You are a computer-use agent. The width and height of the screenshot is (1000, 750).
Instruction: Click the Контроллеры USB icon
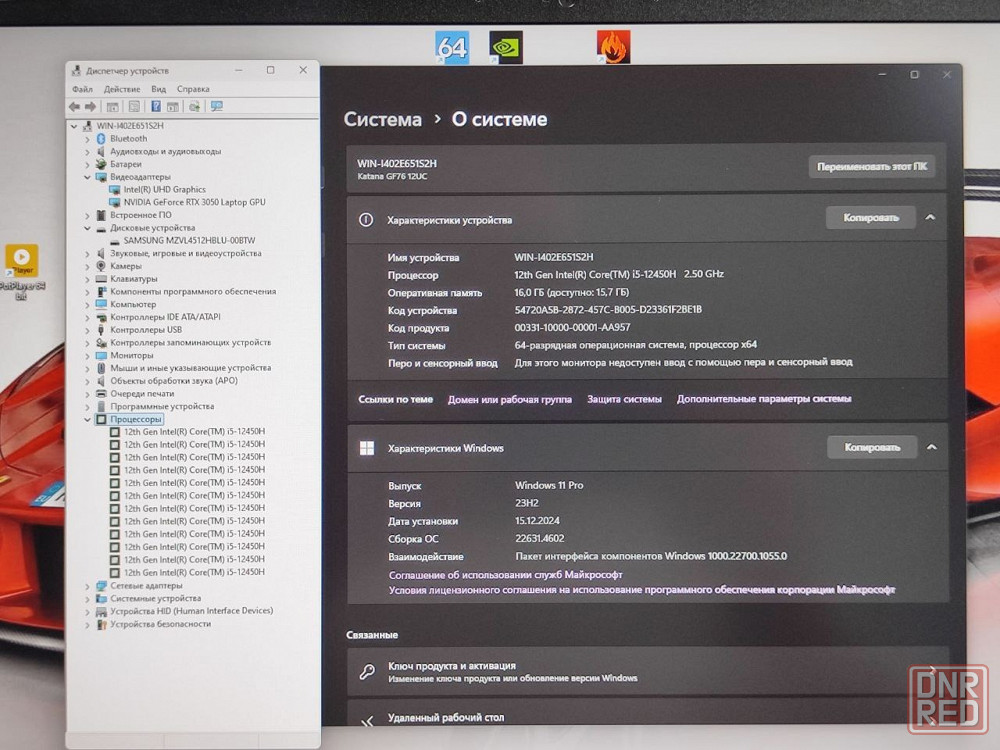(101, 330)
